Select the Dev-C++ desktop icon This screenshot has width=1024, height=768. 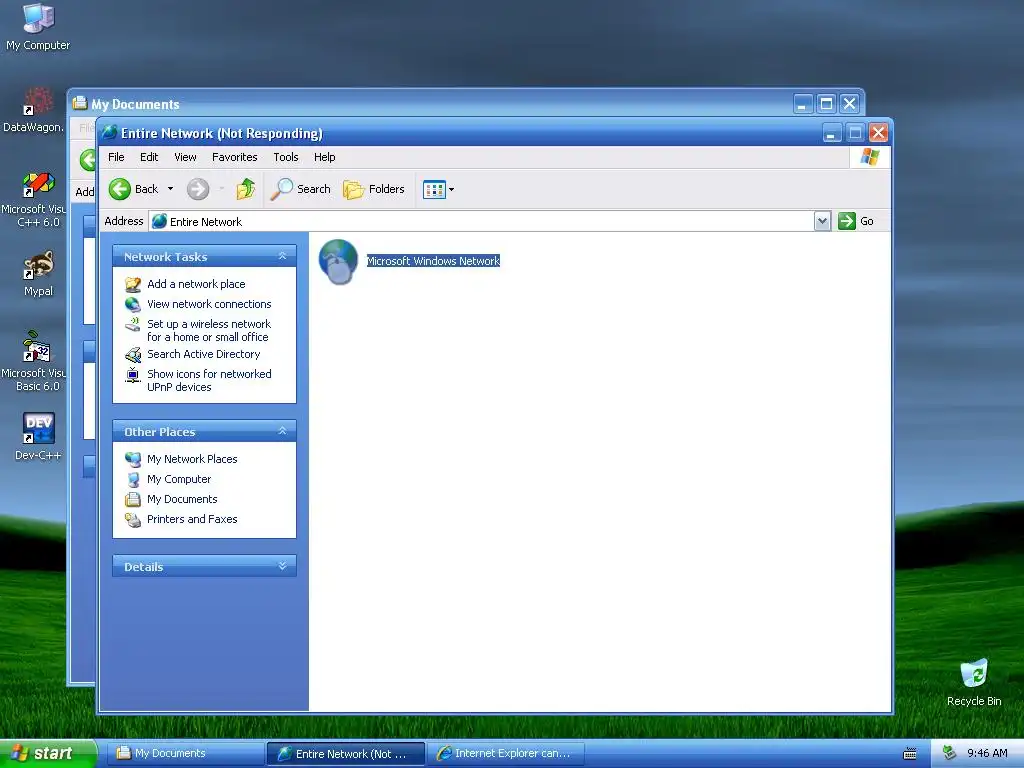pyautogui.click(x=38, y=428)
